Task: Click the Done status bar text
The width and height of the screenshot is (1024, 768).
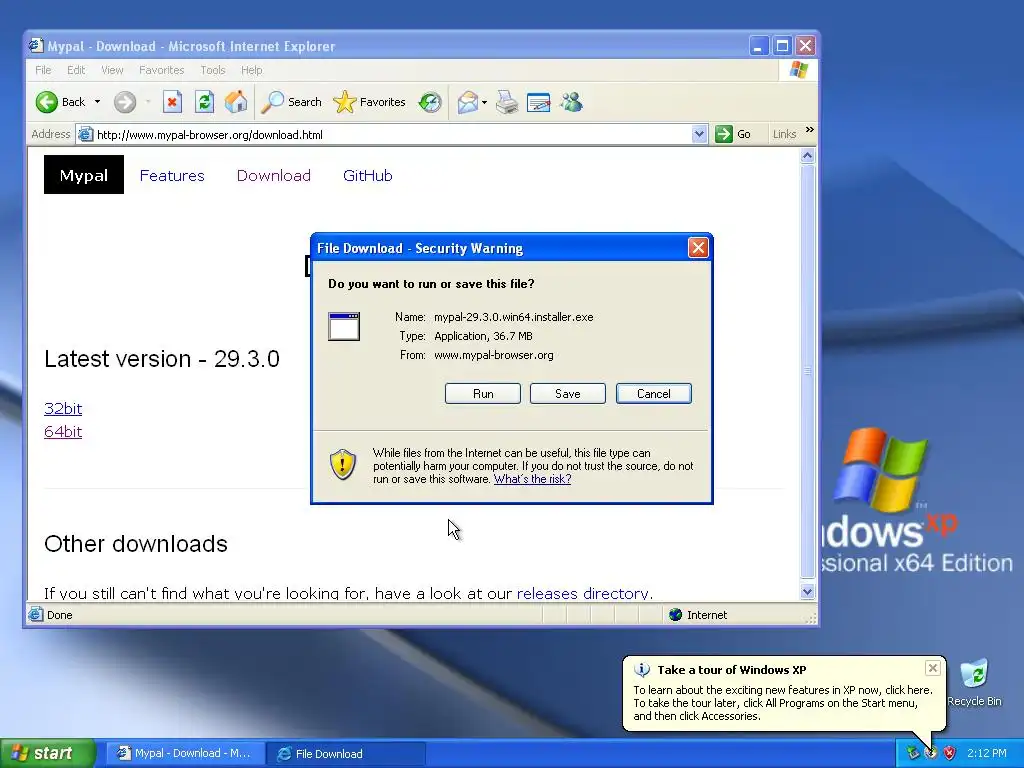Action: pos(59,615)
